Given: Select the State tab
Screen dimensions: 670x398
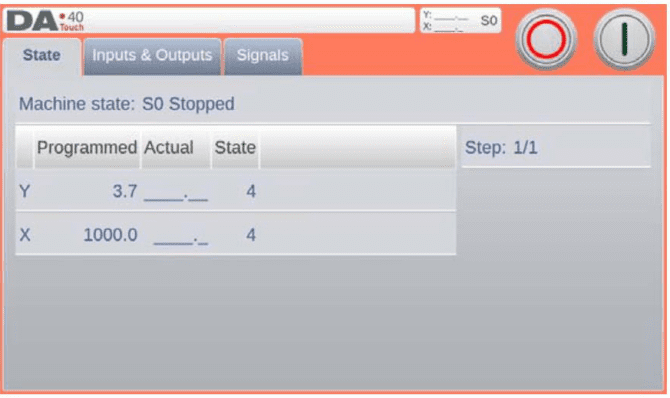Looking at the screenshot, I should pos(41,56).
